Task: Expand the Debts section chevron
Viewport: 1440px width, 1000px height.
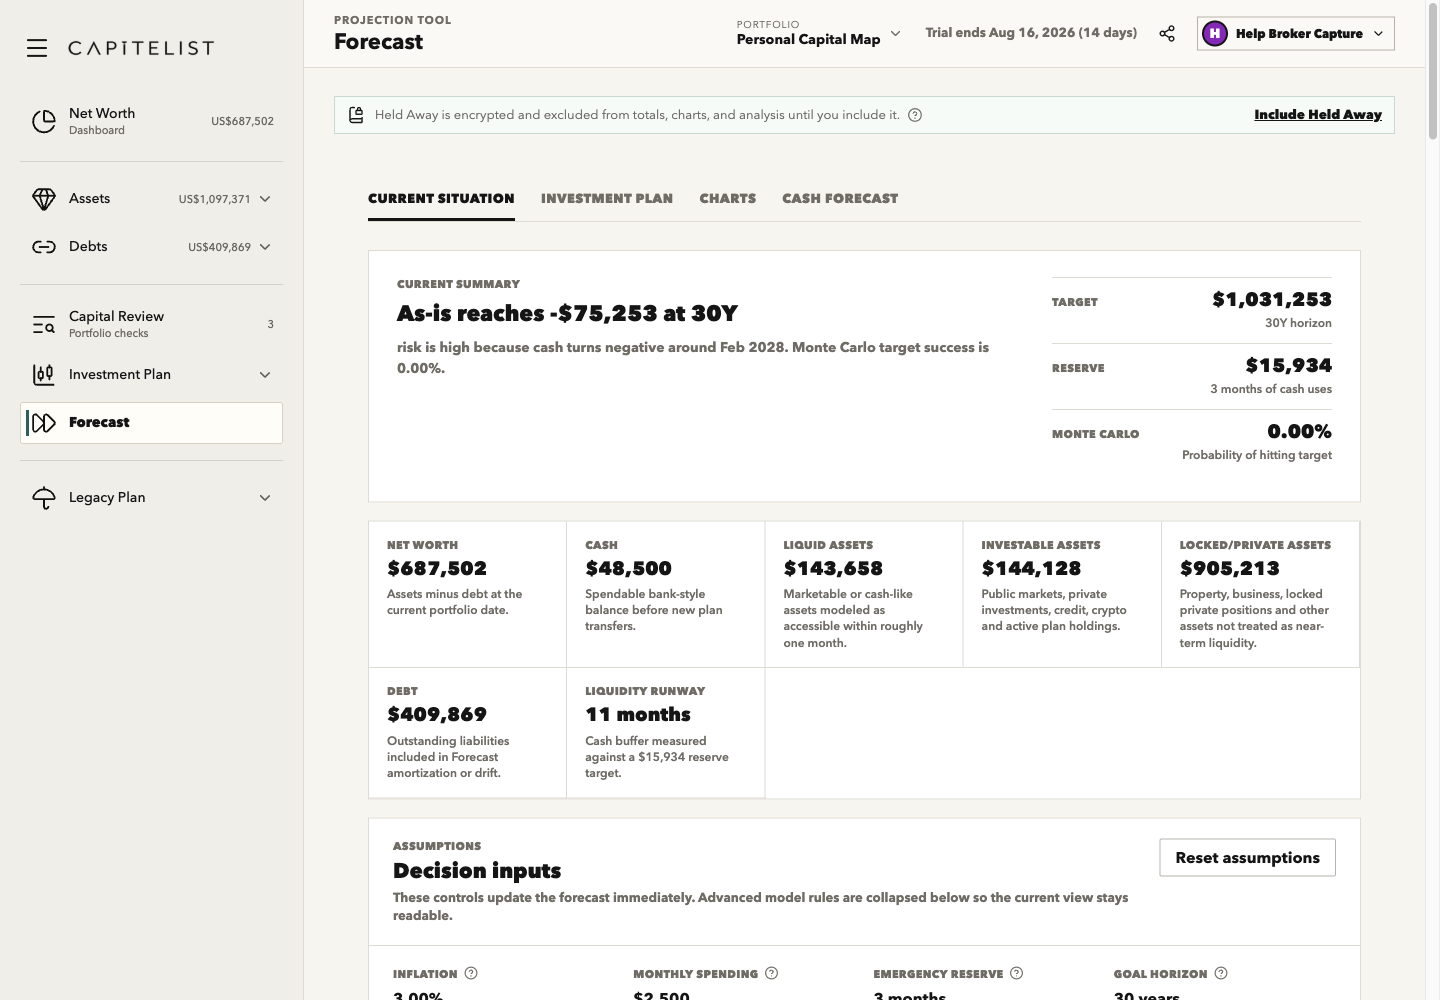Action: (x=265, y=247)
